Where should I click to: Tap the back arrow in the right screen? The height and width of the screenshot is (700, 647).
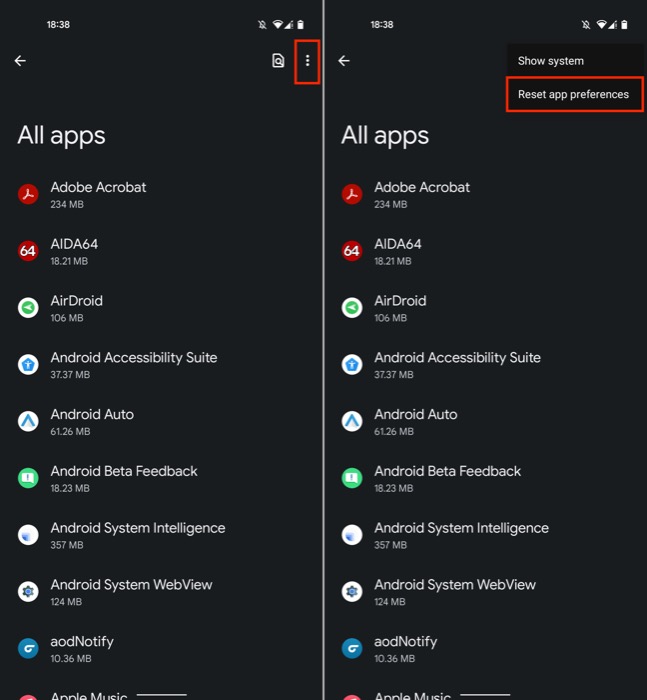344,61
